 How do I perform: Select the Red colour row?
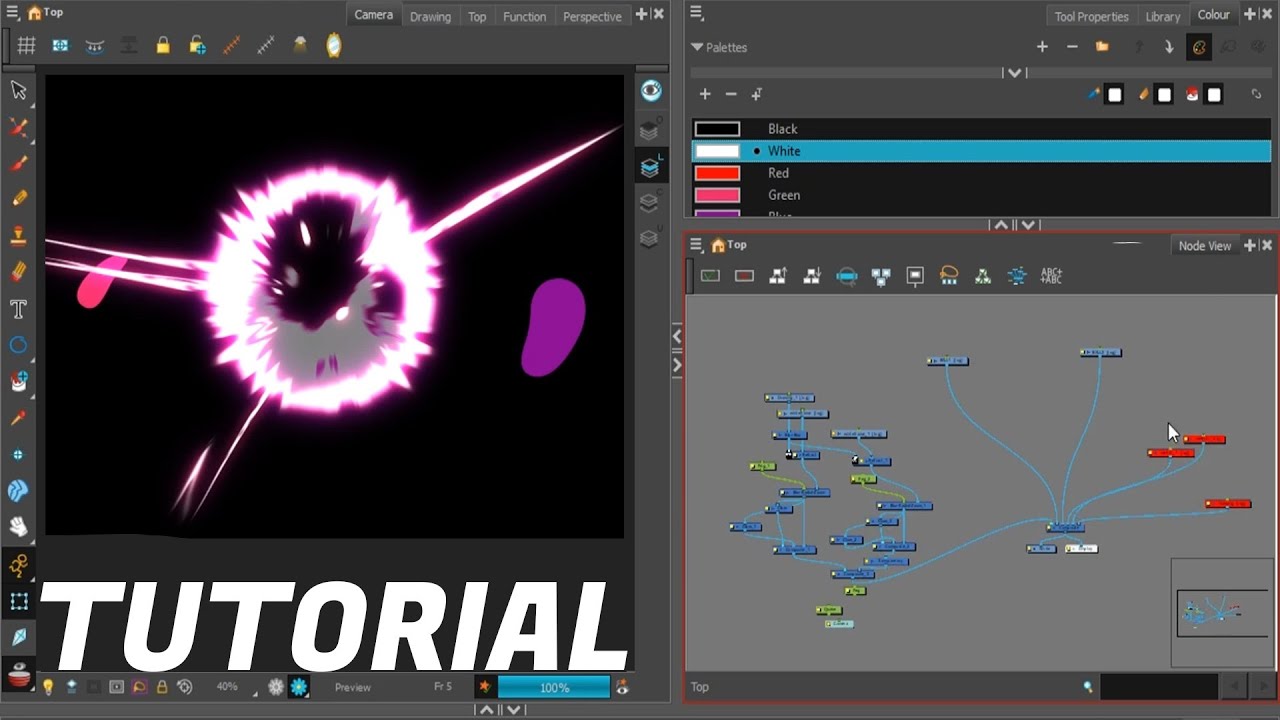981,173
